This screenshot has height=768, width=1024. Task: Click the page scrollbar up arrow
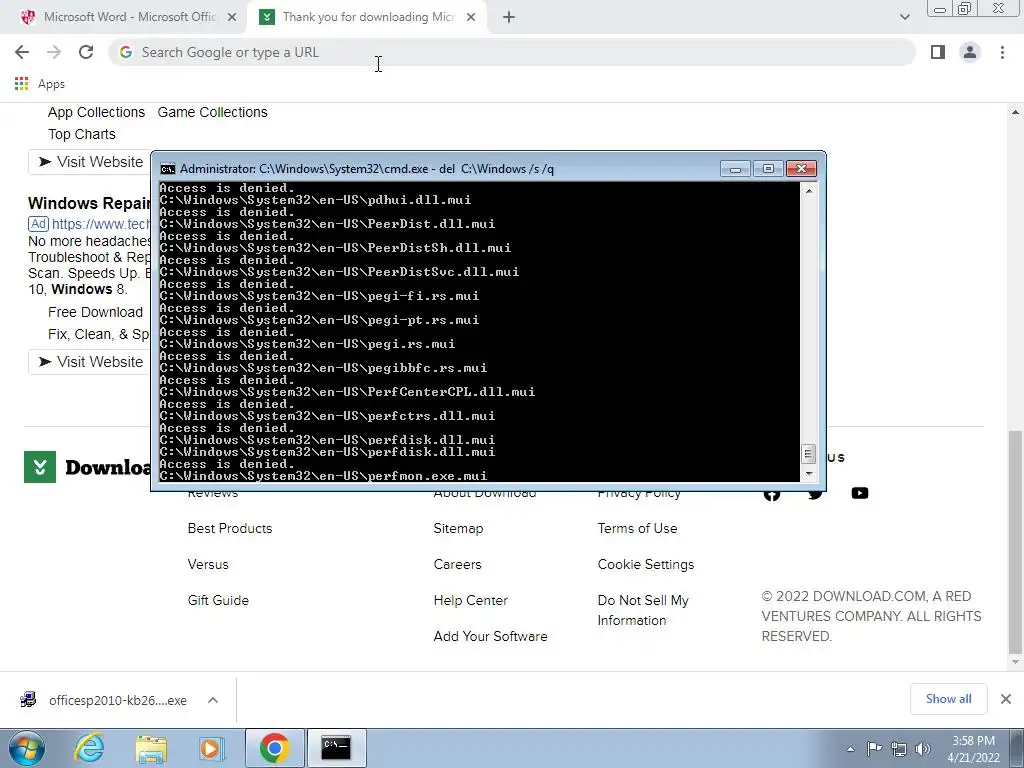tap(1015, 112)
